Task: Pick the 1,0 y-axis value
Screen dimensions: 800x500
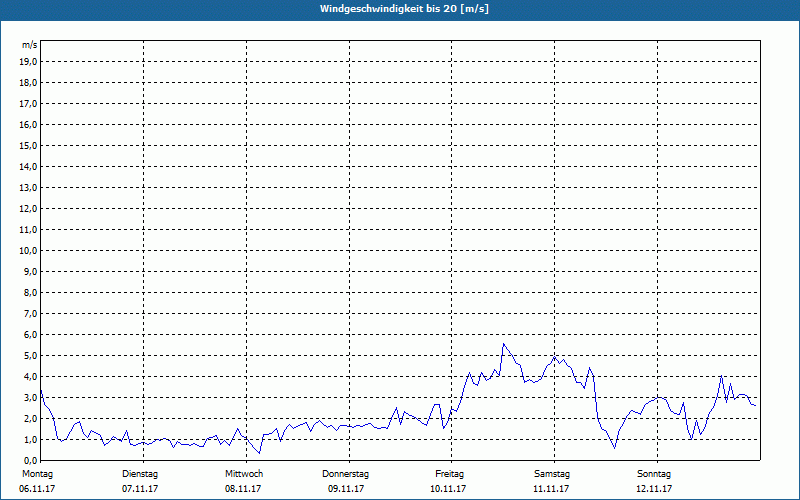Action: pos(31,440)
